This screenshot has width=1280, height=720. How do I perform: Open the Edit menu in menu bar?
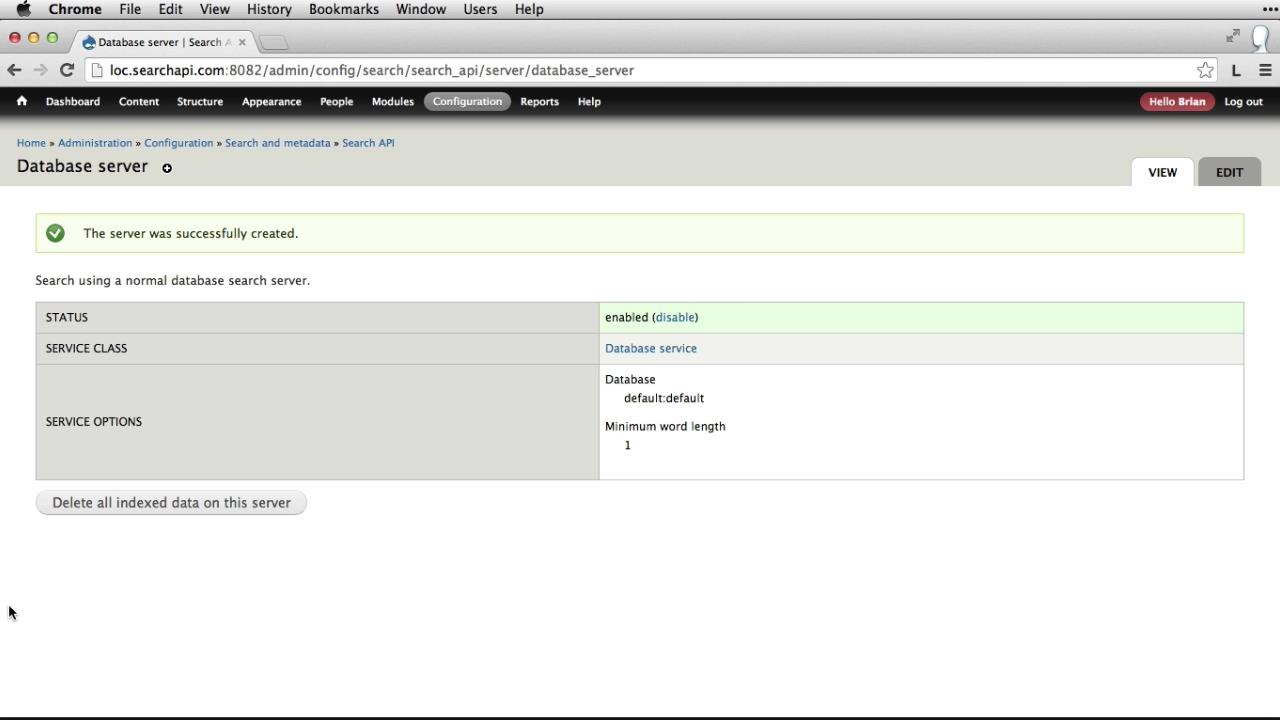coord(170,9)
